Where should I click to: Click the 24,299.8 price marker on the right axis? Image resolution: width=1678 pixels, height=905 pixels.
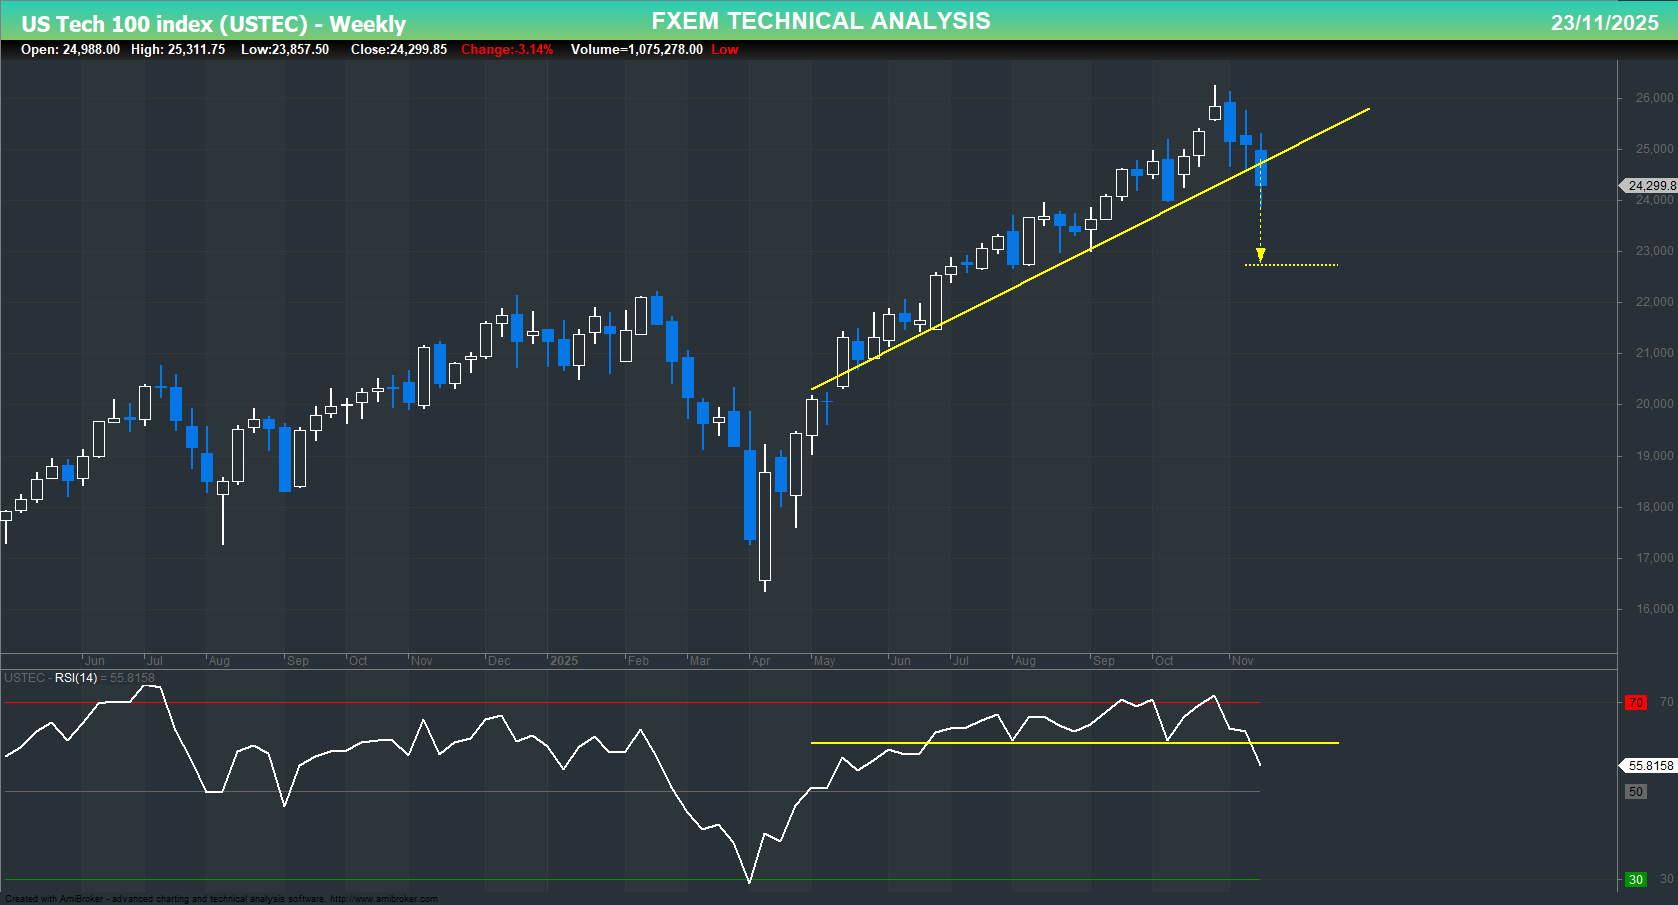(1648, 185)
